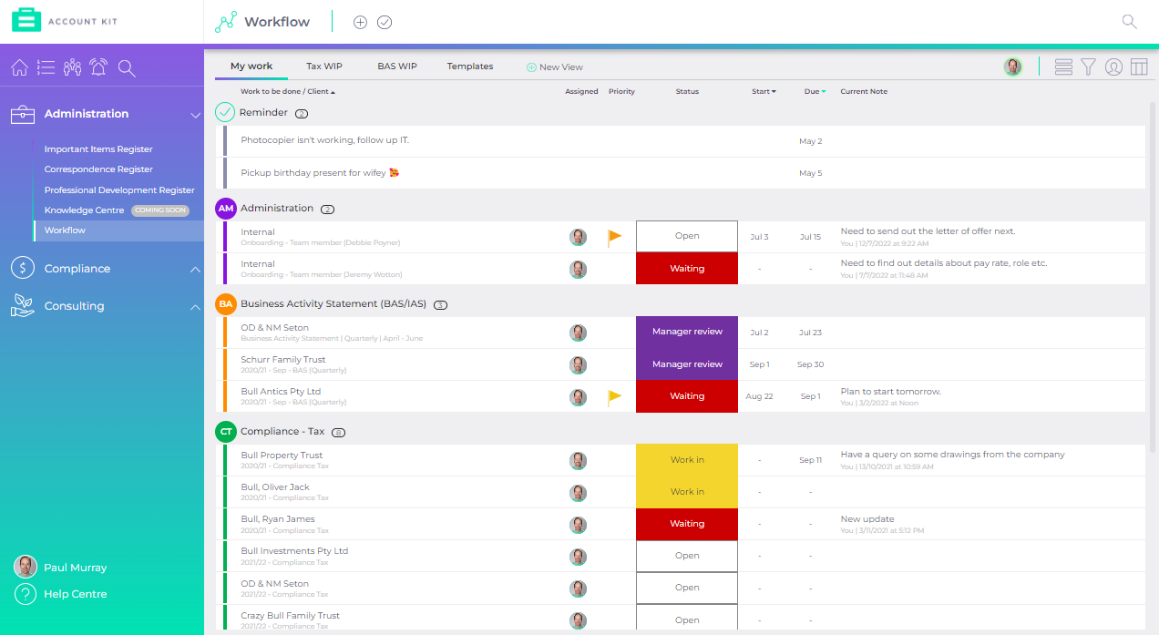Viewport: 1159px width, 635px height.
Task: Click the Status column header
Action: point(687,92)
